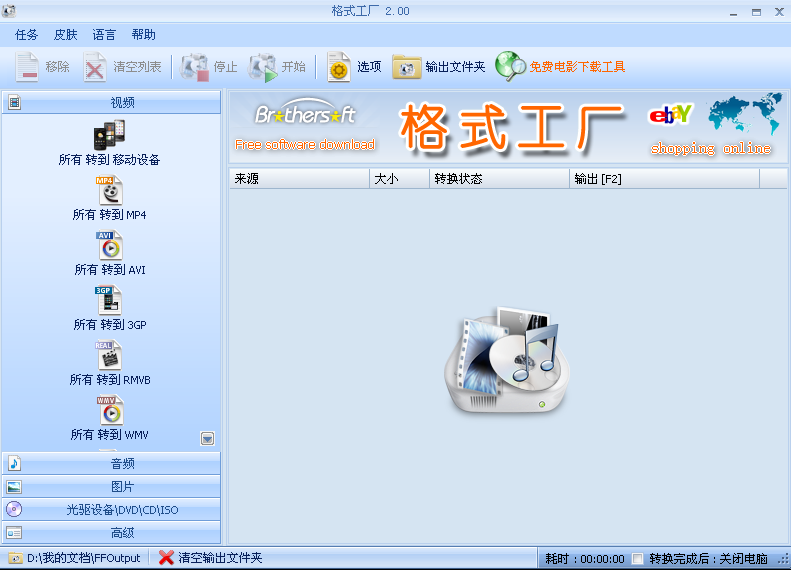This screenshot has height=570, width=791.
Task: Open the 语言 language menu
Action: (104, 35)
